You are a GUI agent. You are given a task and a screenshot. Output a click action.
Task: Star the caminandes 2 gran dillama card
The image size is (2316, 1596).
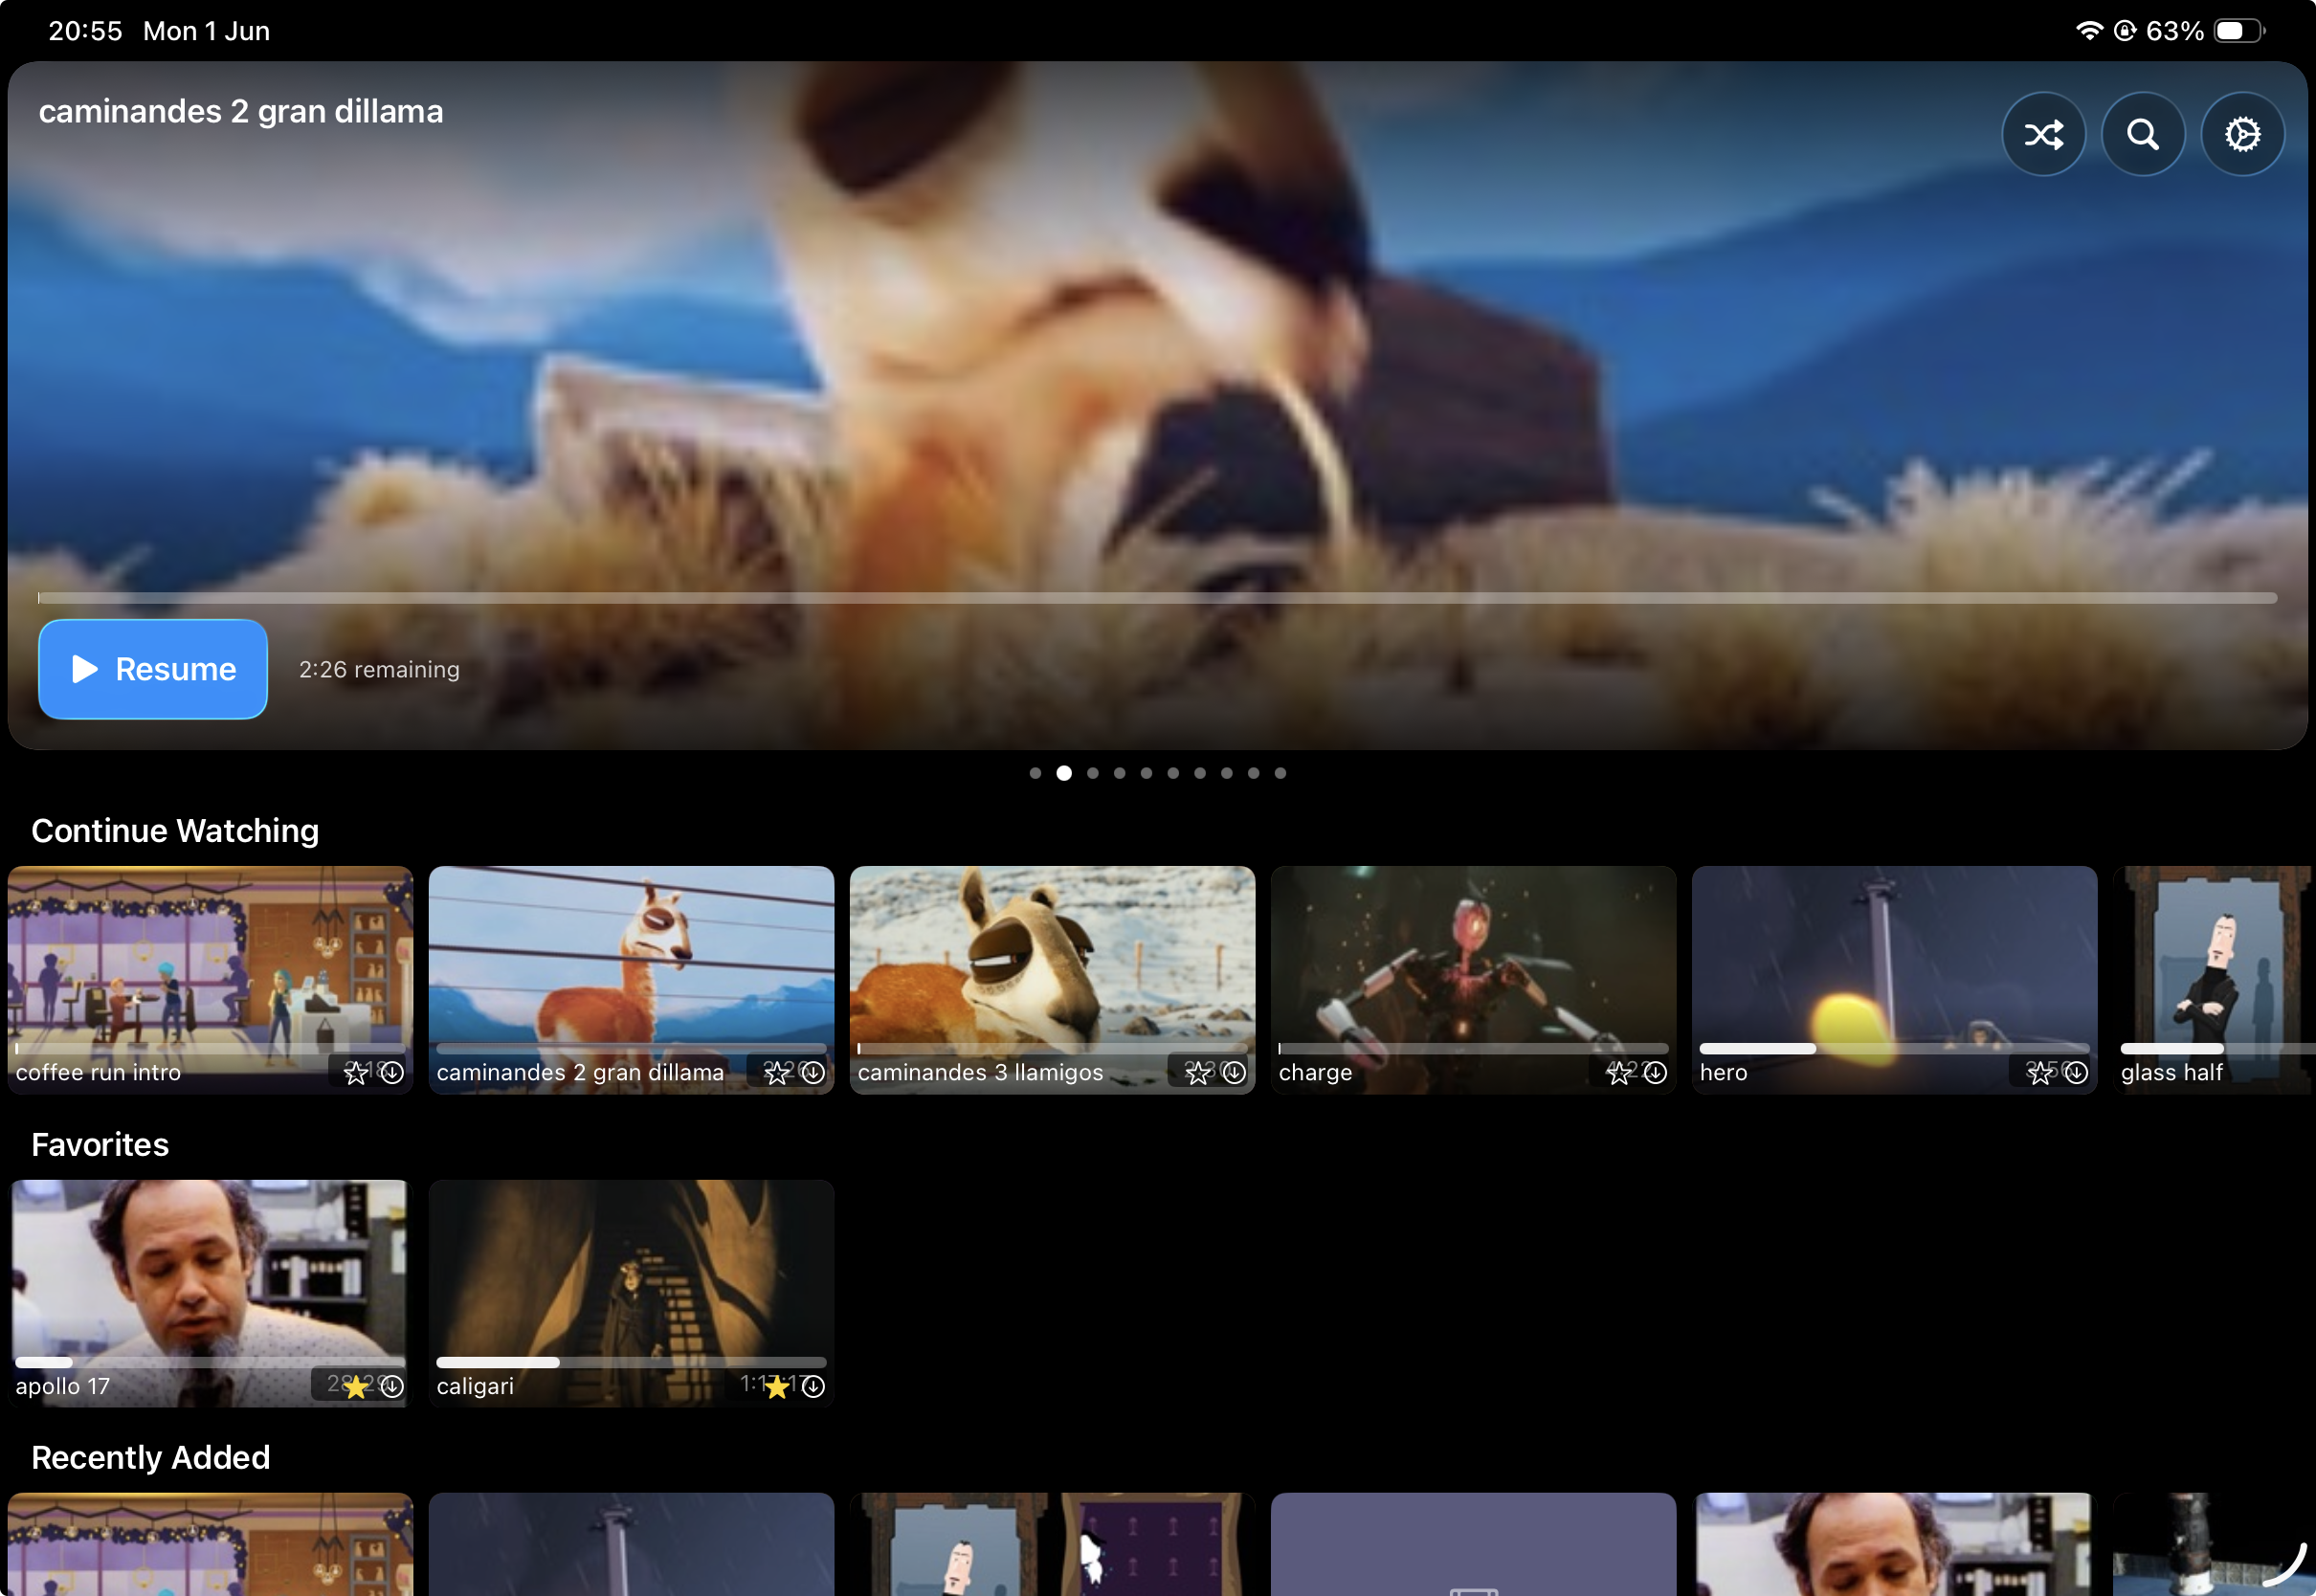point(777,1073)
